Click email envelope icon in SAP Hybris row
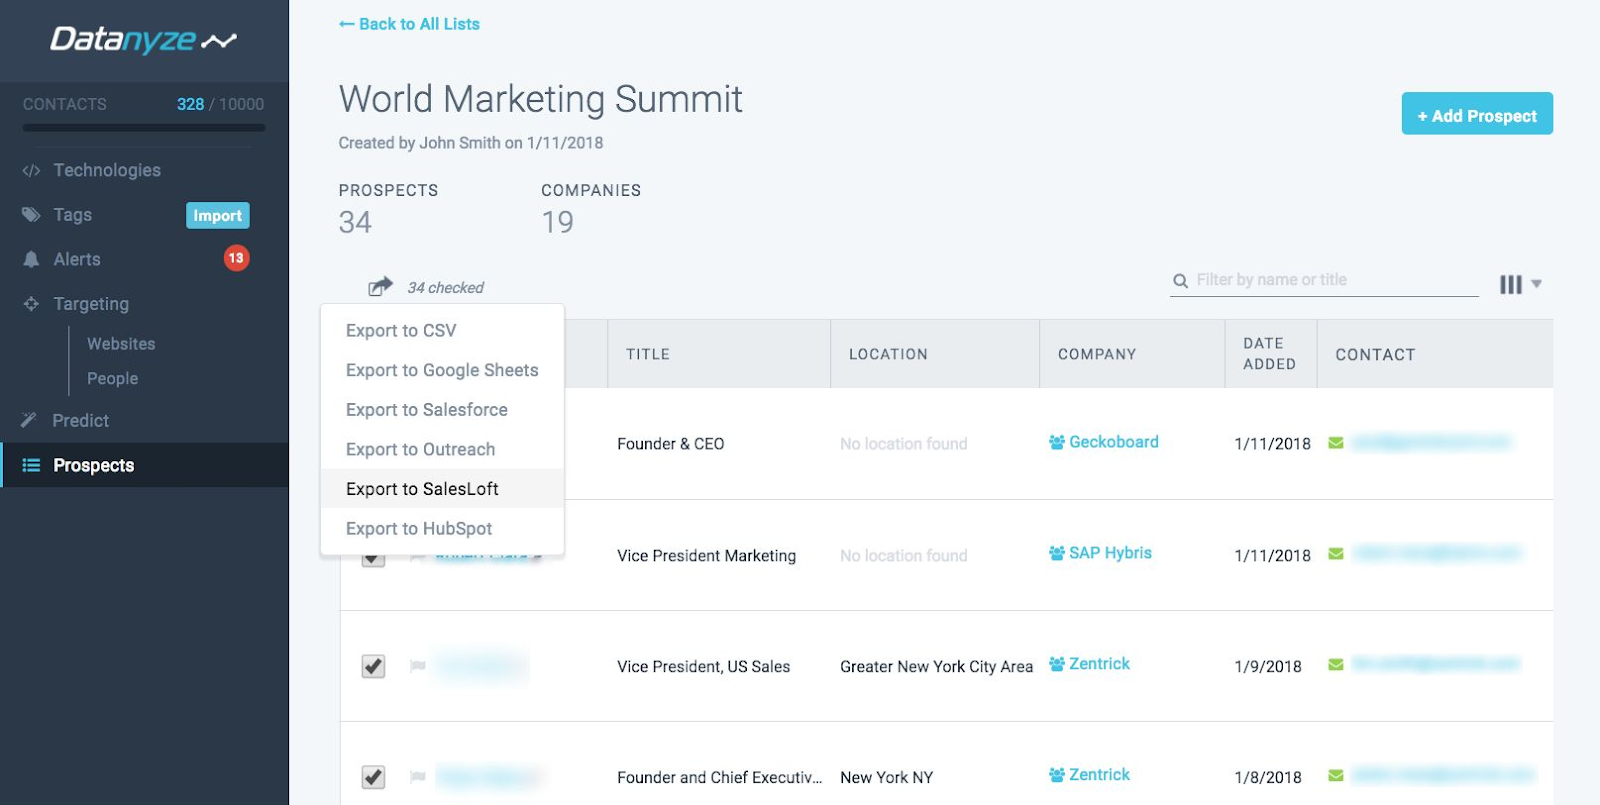The height and width of the screenshot is (805, 1600). click(x=1335, y=554)
